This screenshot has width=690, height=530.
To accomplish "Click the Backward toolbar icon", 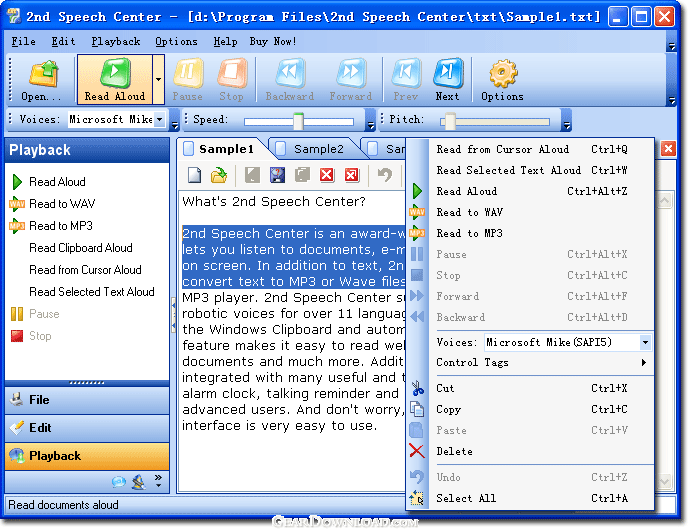I will (x=290, y=80).
